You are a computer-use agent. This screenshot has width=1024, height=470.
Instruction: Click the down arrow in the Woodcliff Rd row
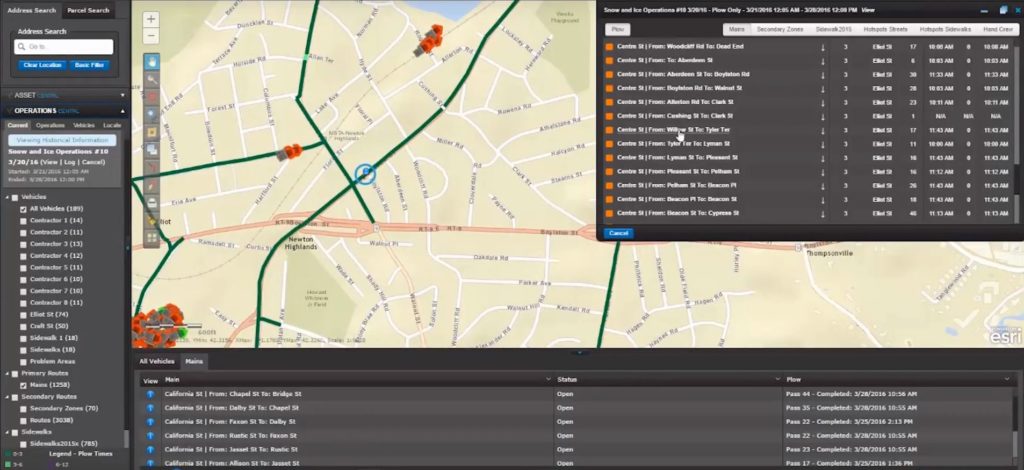[x=822, y=46]
